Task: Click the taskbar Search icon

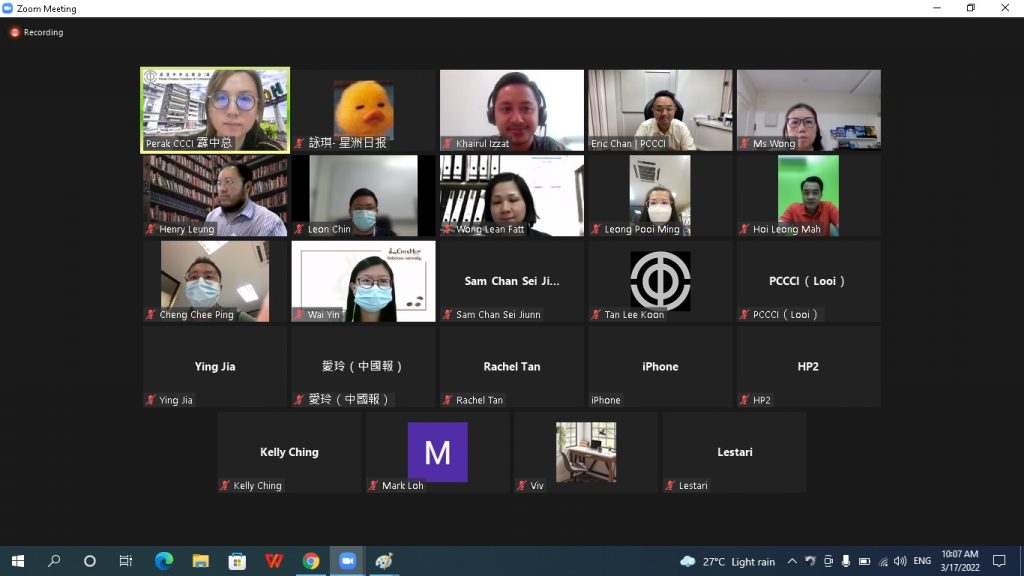Action: click(x=54, y=561)
